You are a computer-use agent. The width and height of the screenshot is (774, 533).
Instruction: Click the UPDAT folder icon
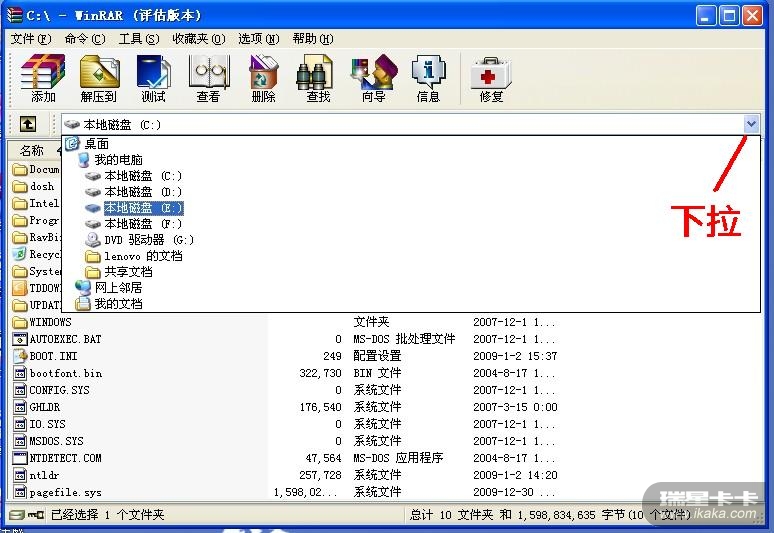(x=20, y=305)
